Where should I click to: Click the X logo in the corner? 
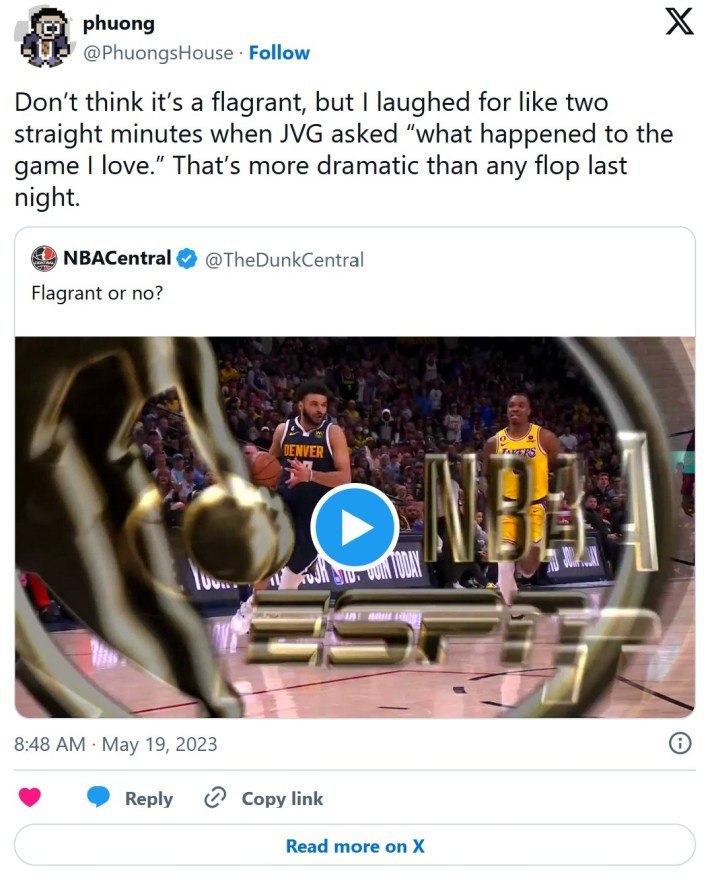click(x=679, y=20)
